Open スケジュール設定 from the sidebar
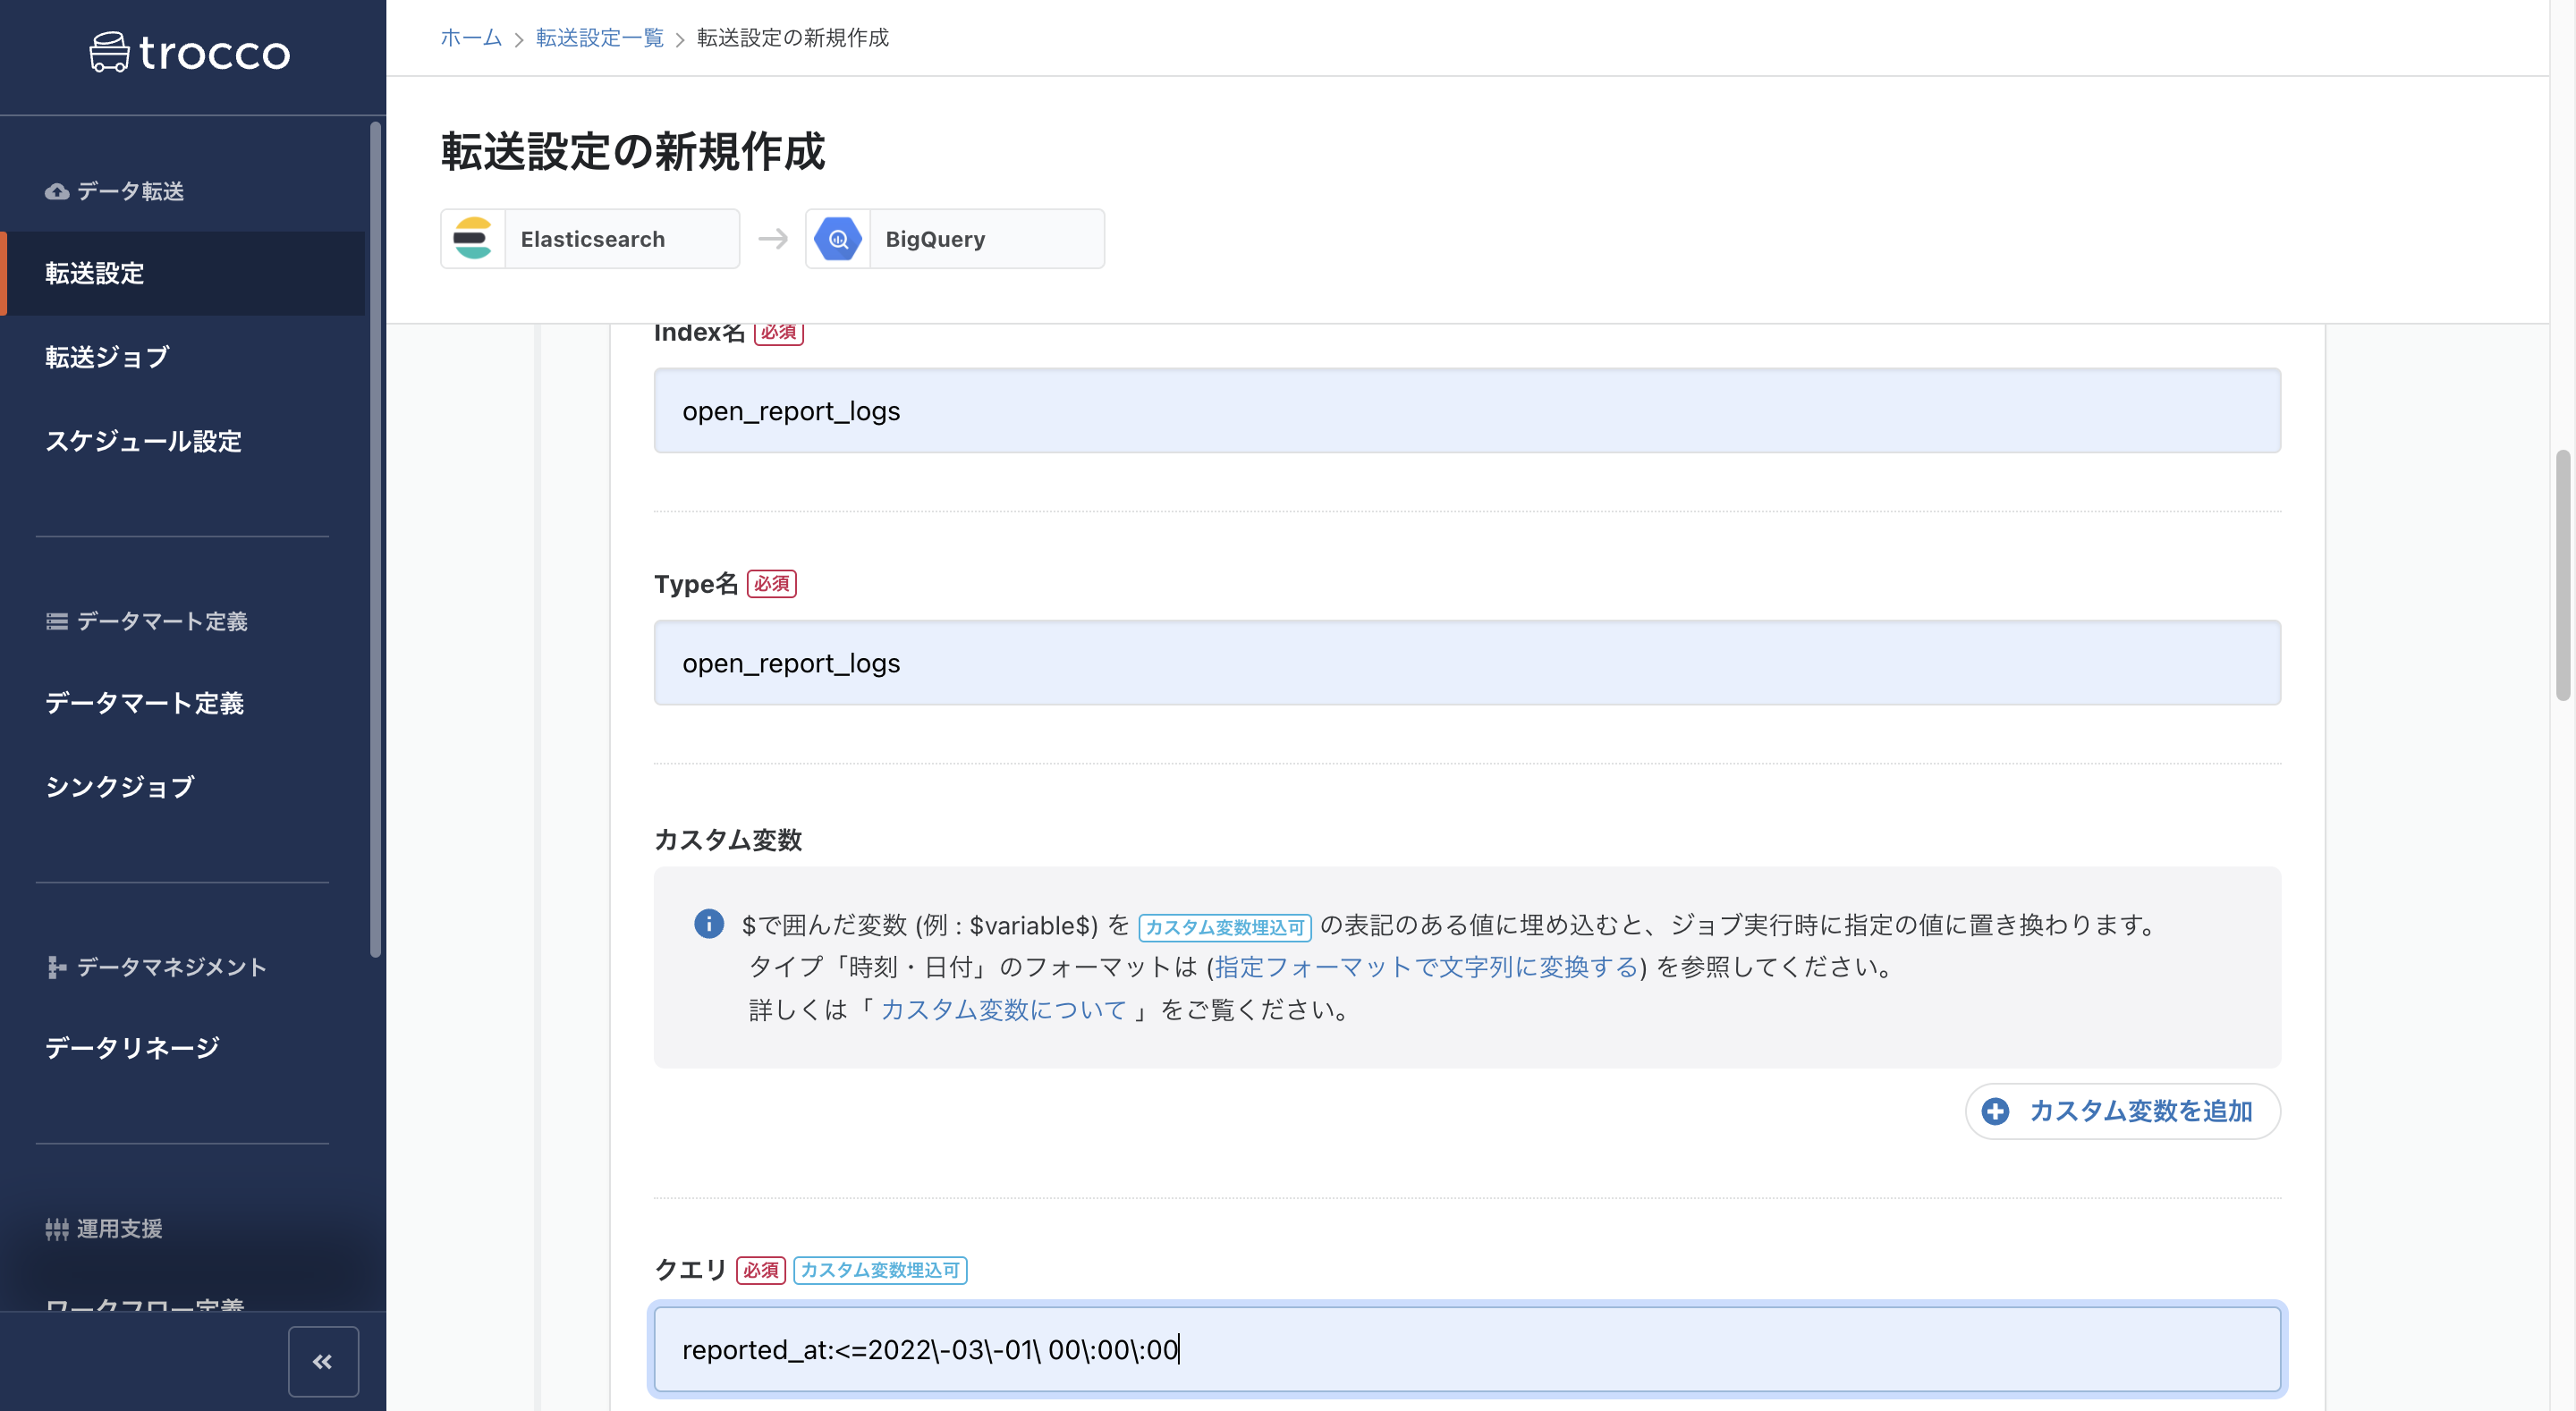2576x1411 pixels. (x=143, y=441)
